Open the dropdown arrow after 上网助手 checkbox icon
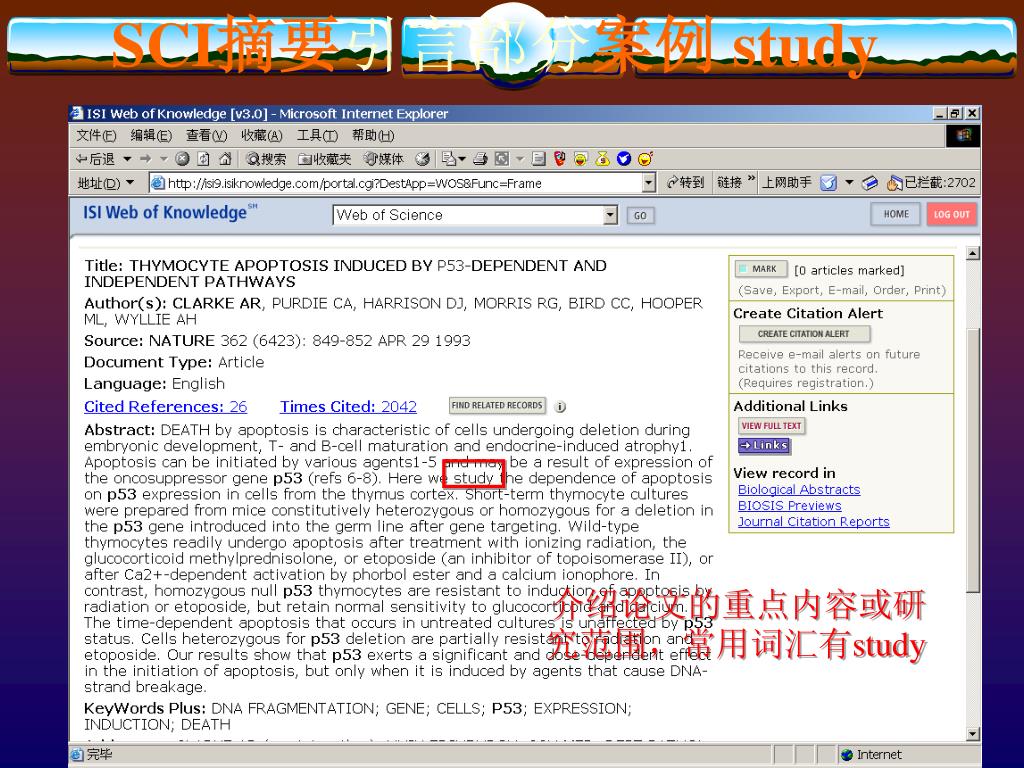This screenshot has height=768, width=1024. [849, 183]
